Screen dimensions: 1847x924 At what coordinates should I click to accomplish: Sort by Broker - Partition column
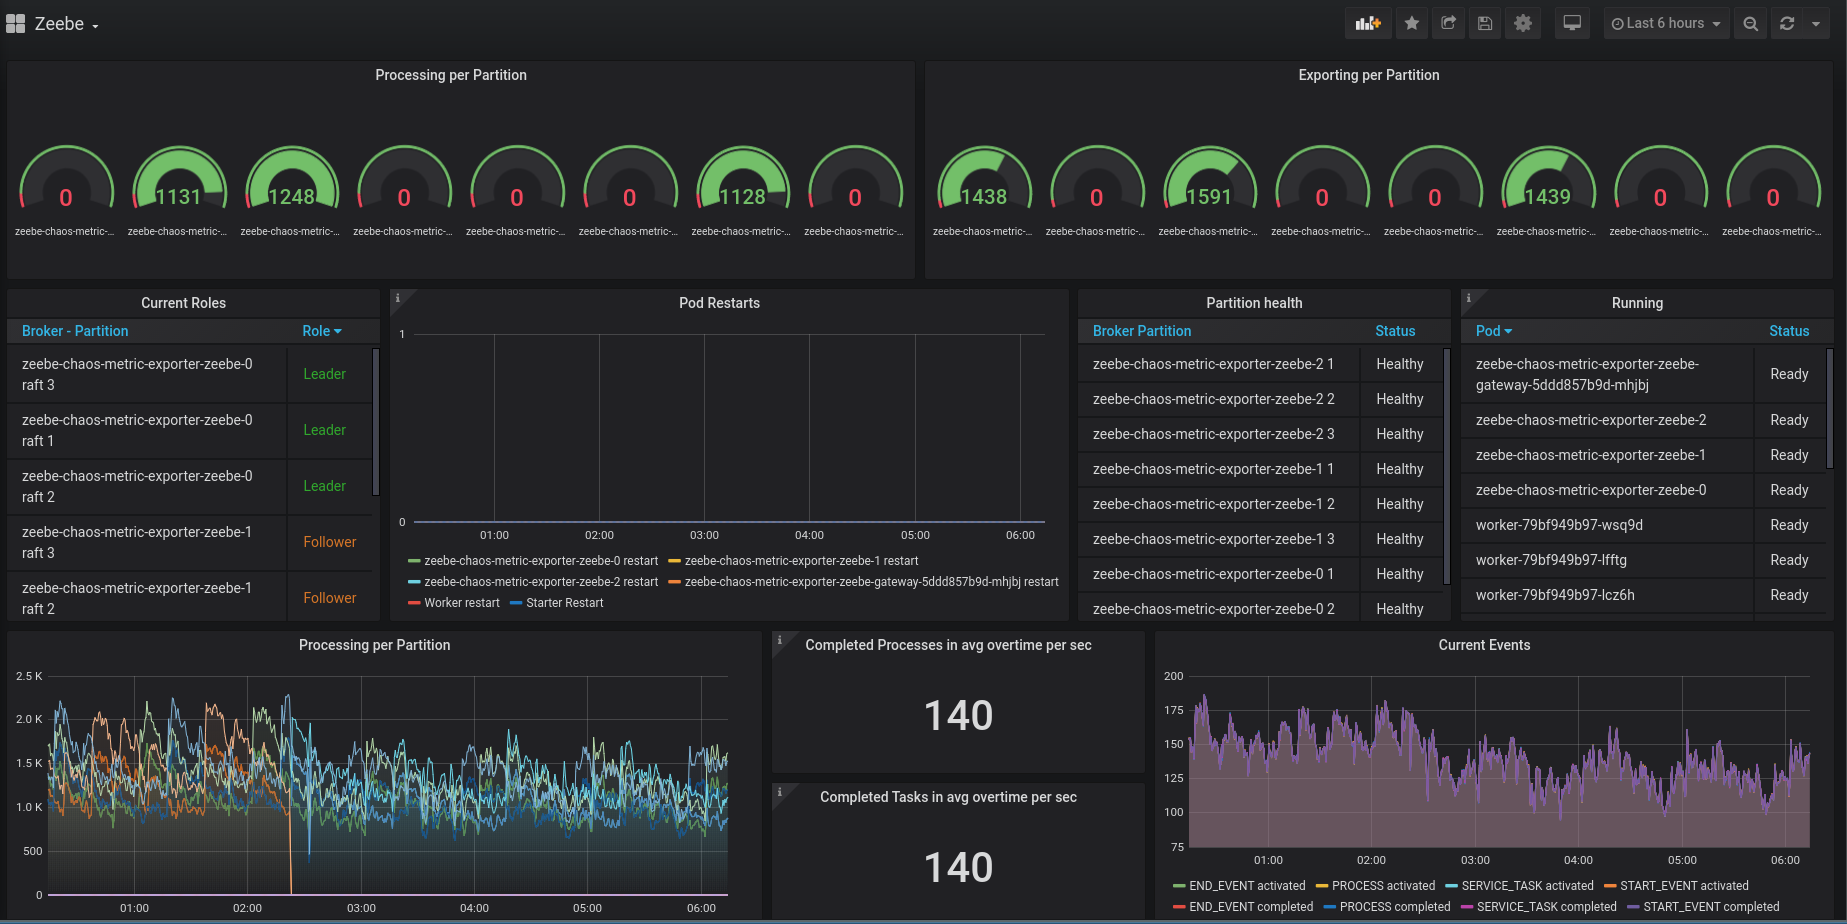coord(75,331)
